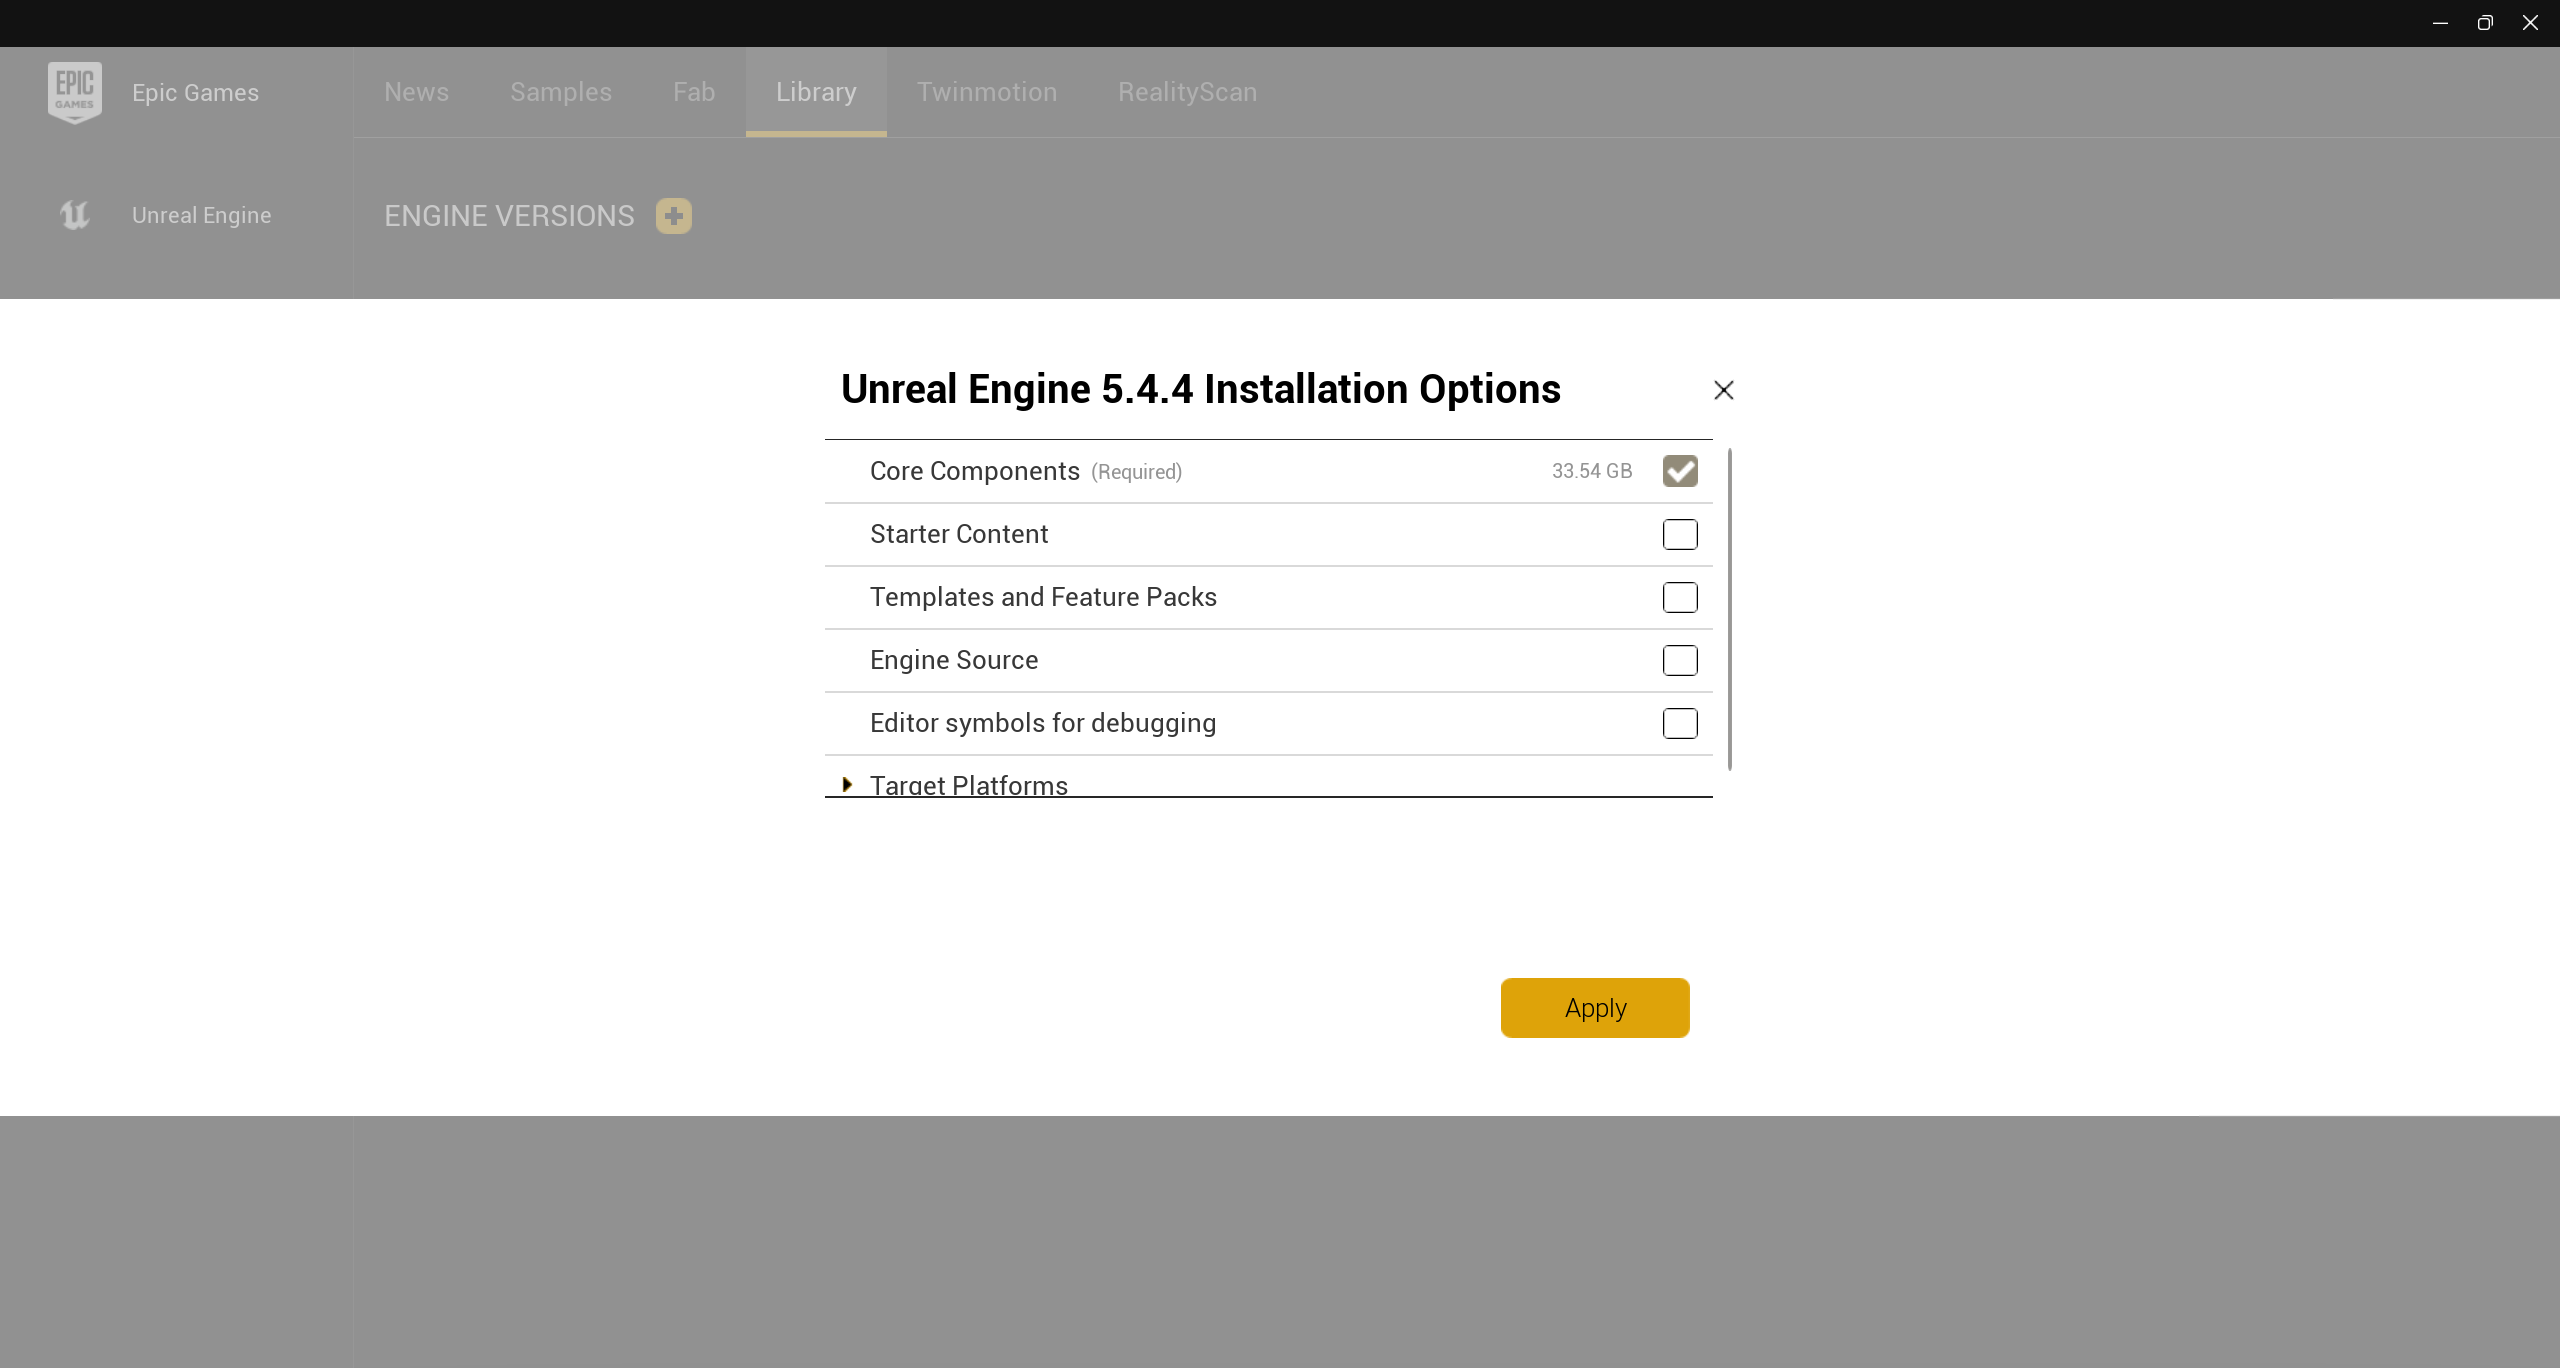The image size is (2560, 1368).
Task: Tick Editor symbols for debugging
Action: (1680, 723)
